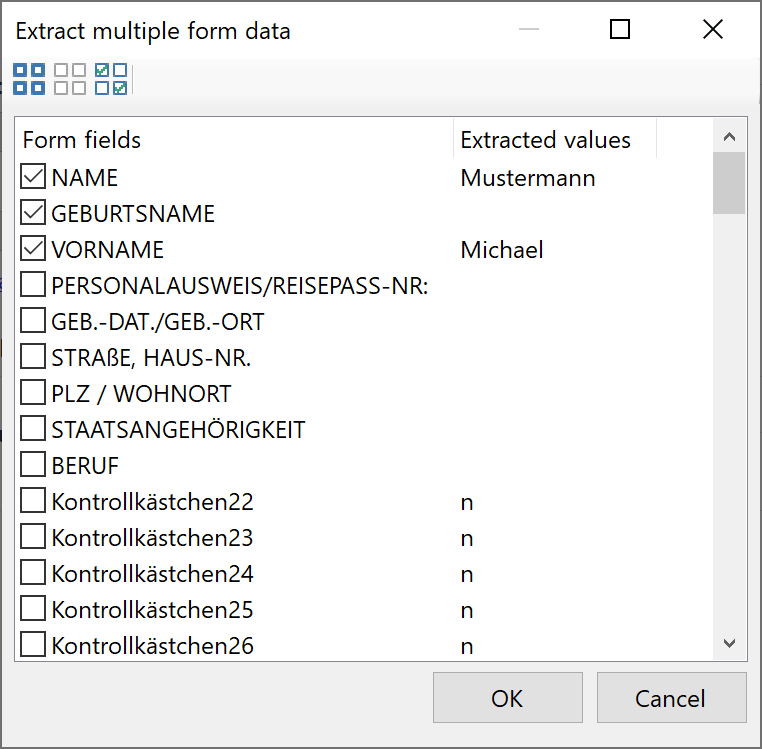762x749 pixels.
Task: Click the Select all fields toolbar icon
Action: pos(29,79)
